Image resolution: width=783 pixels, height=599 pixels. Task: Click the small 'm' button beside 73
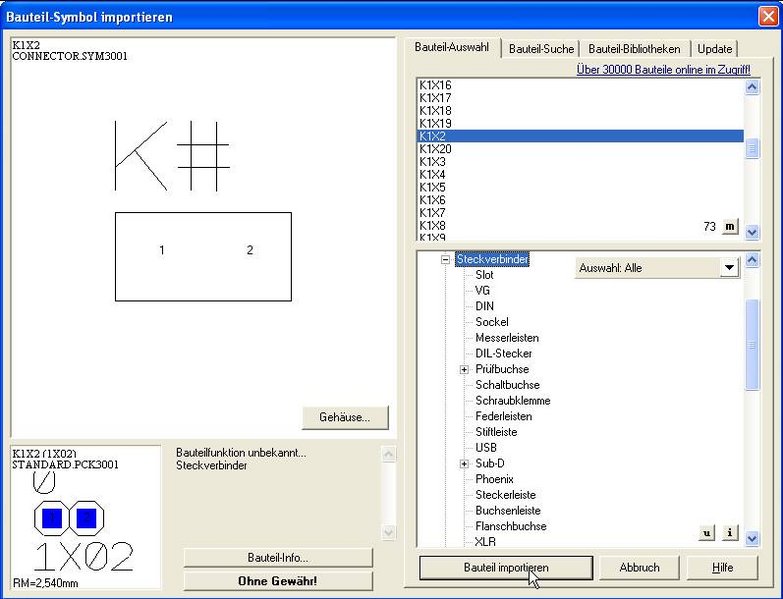point(729,227)
